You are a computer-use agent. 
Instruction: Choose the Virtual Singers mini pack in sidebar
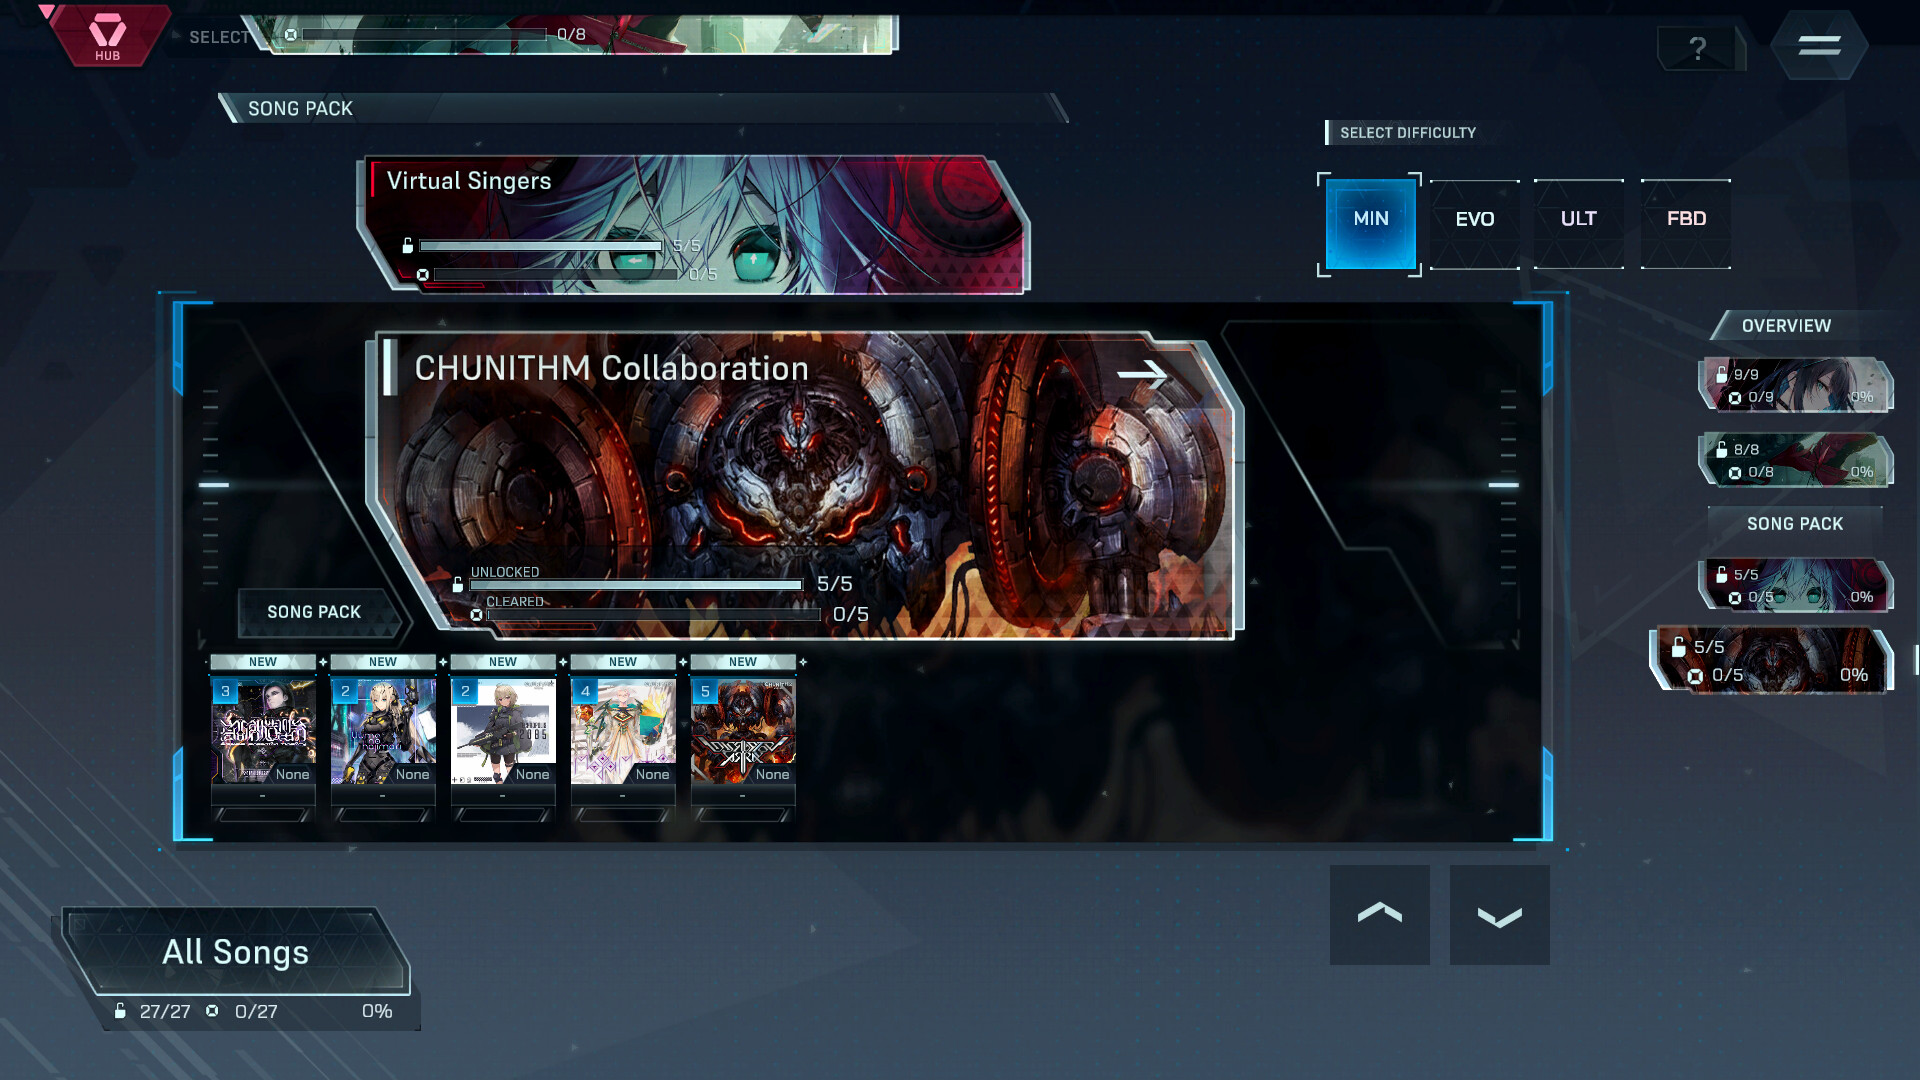coord(1796,585)
